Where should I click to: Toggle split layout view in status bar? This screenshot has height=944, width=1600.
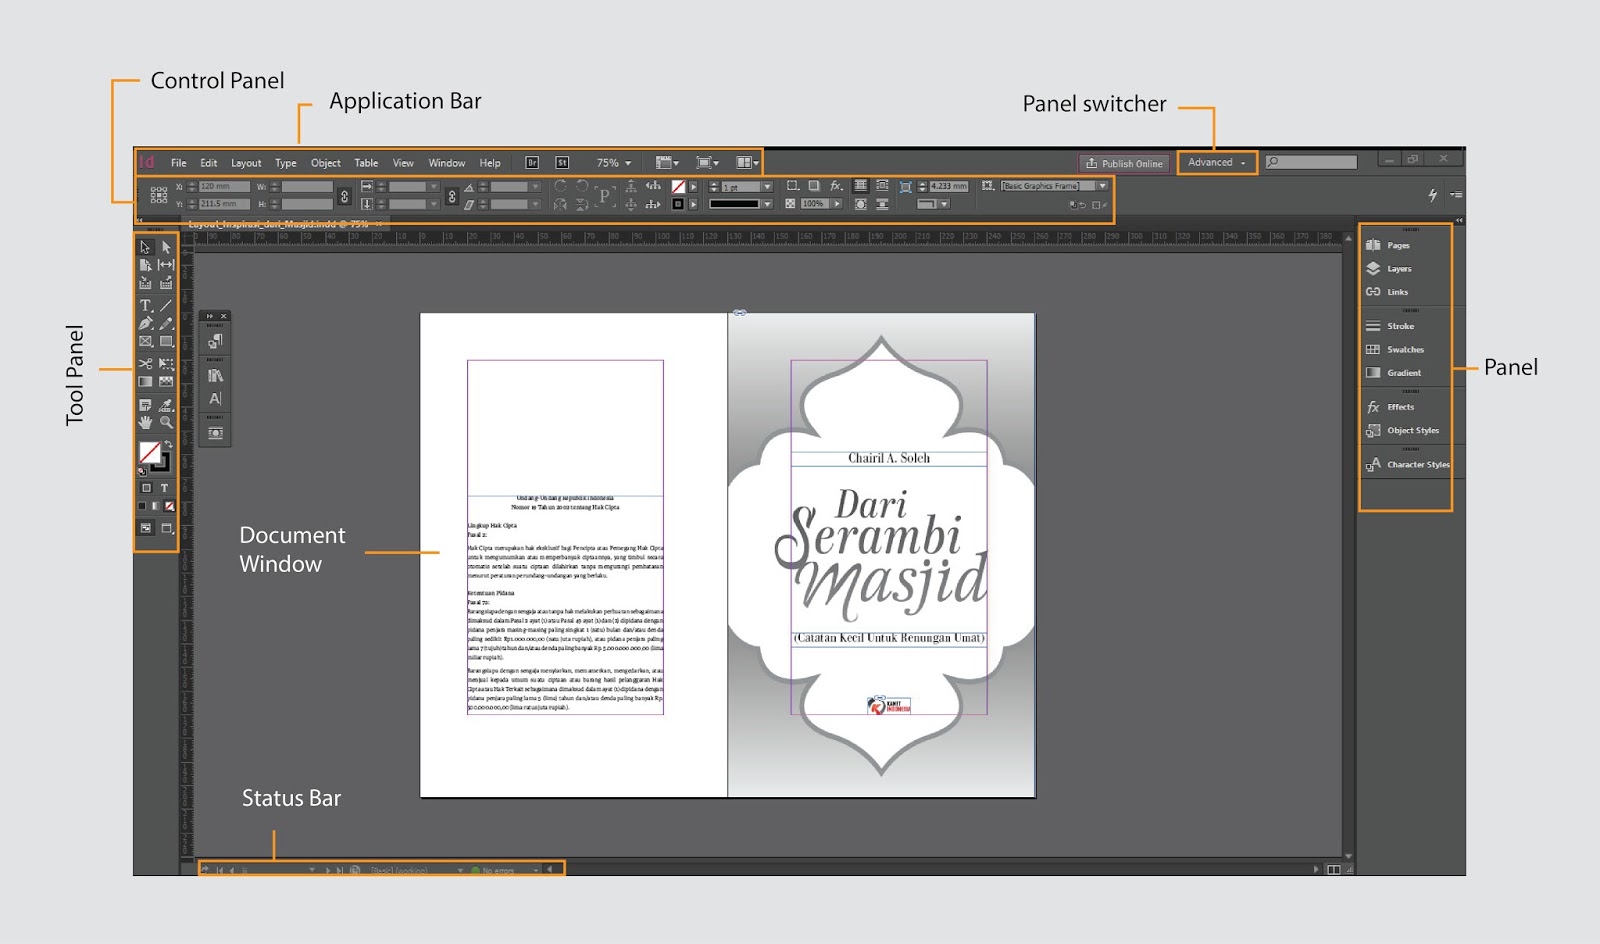coord(1333,870)
